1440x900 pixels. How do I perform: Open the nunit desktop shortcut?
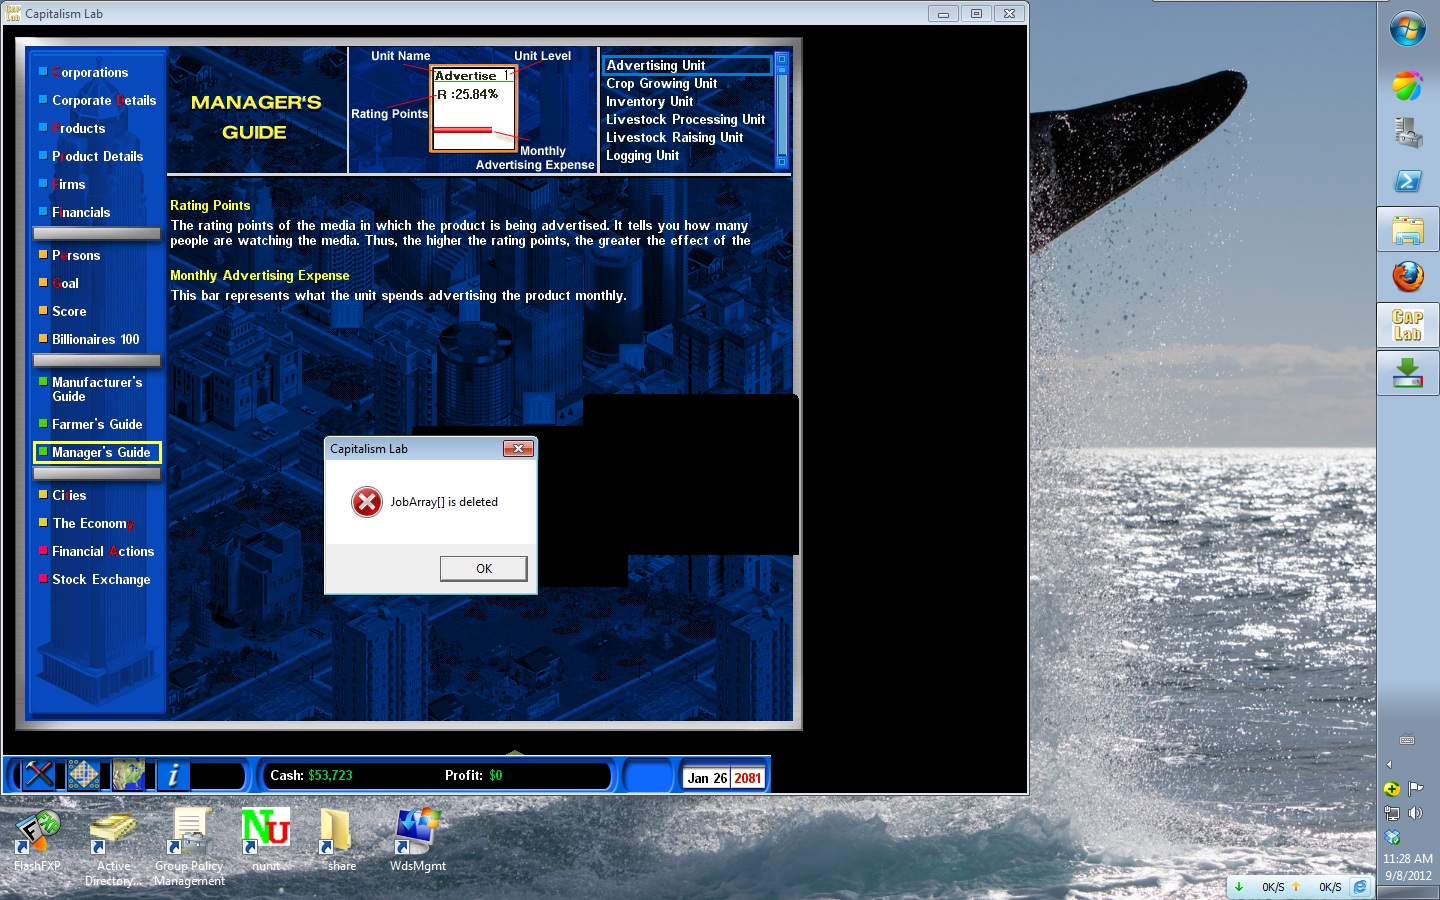pyautogui.click(x=266, y=840)
